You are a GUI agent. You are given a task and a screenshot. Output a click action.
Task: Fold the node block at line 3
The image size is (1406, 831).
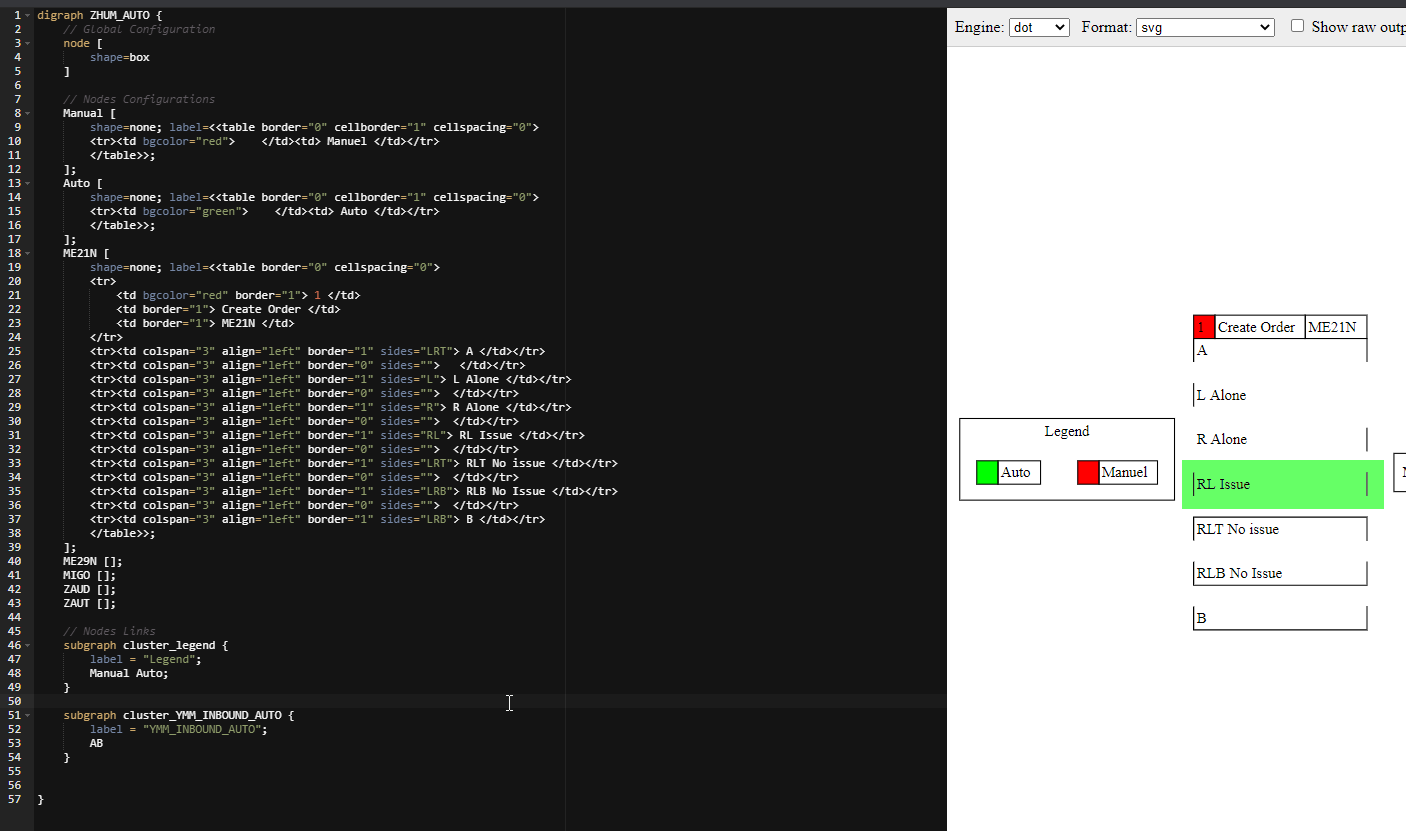(x=28, y=44)
